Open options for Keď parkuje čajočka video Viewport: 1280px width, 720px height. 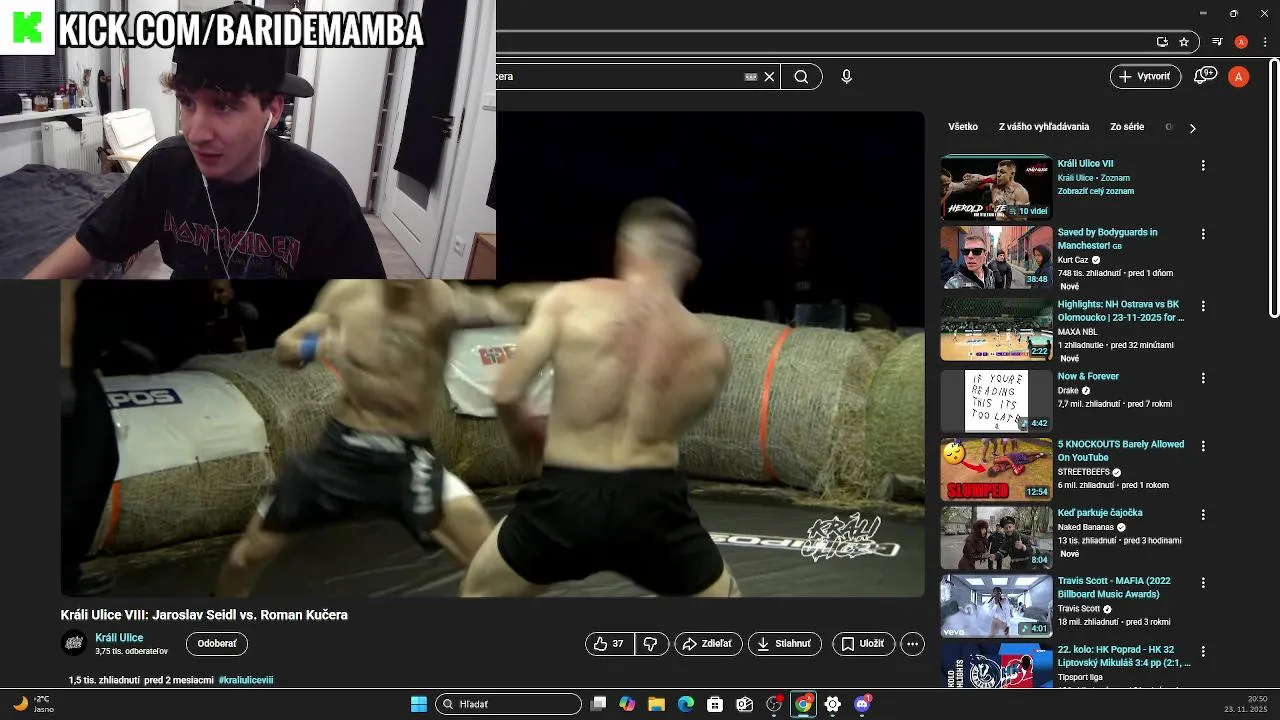1203,514
